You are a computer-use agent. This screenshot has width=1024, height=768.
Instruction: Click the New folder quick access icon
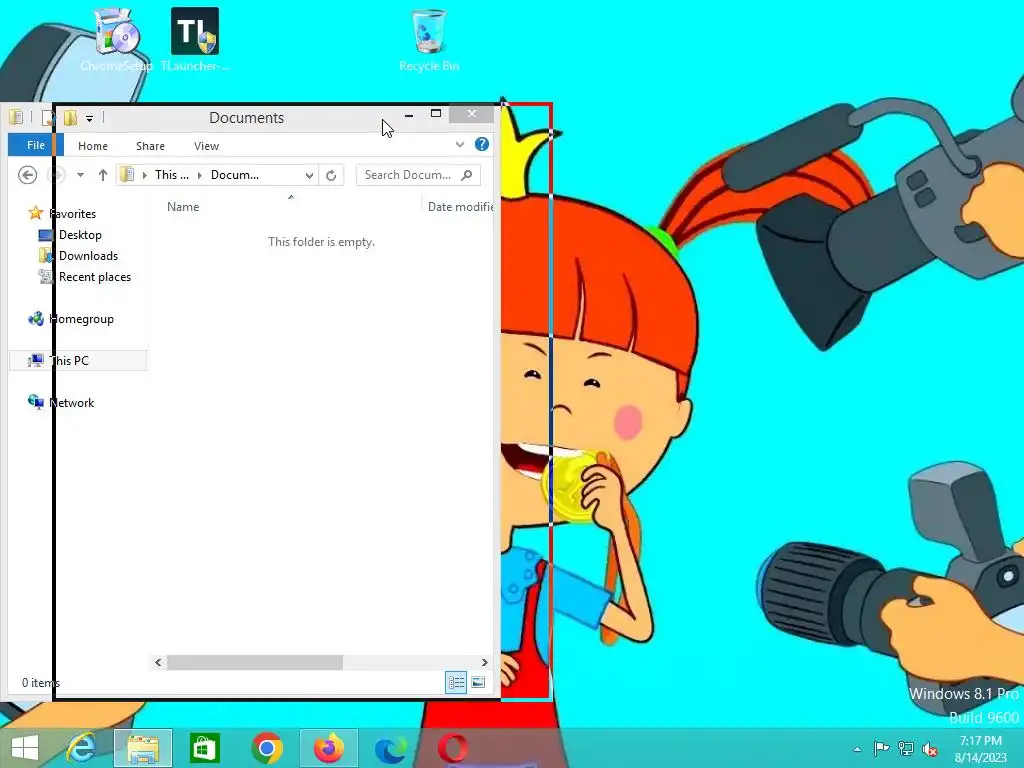70,118
